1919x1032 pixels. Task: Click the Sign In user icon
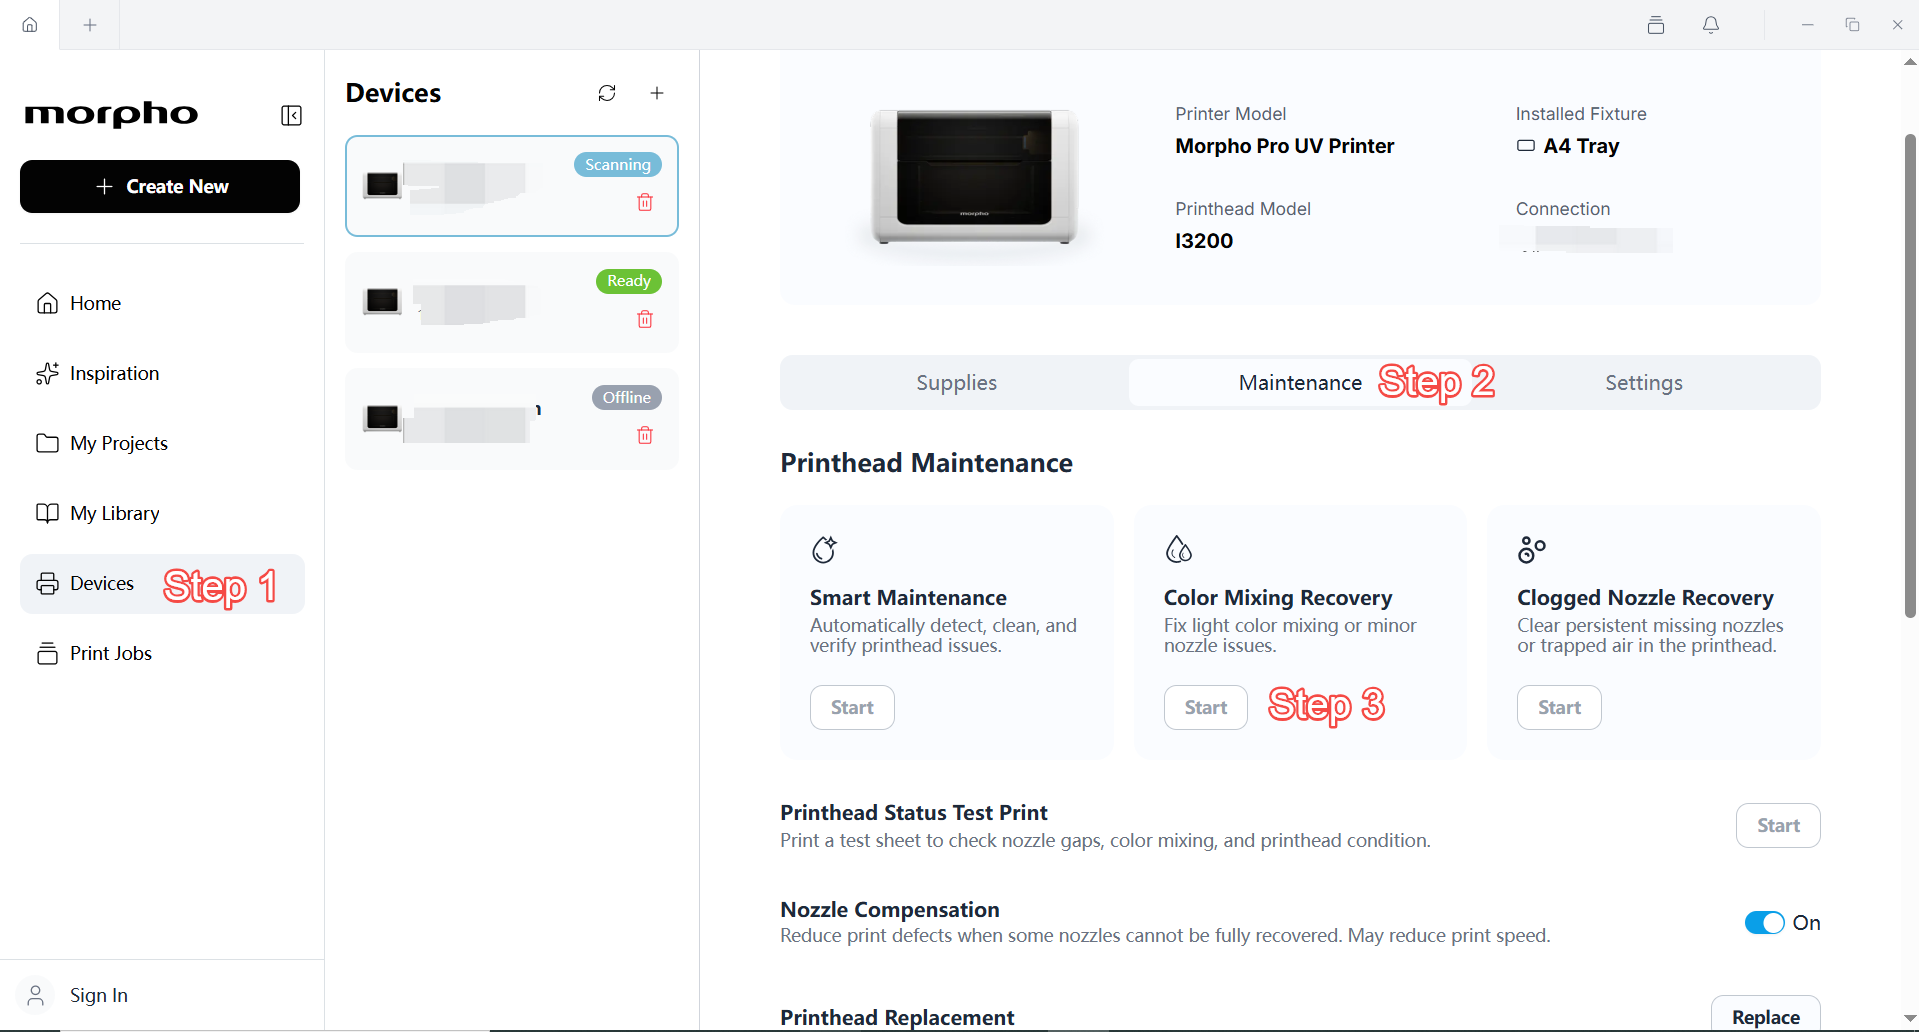(36, 995)
